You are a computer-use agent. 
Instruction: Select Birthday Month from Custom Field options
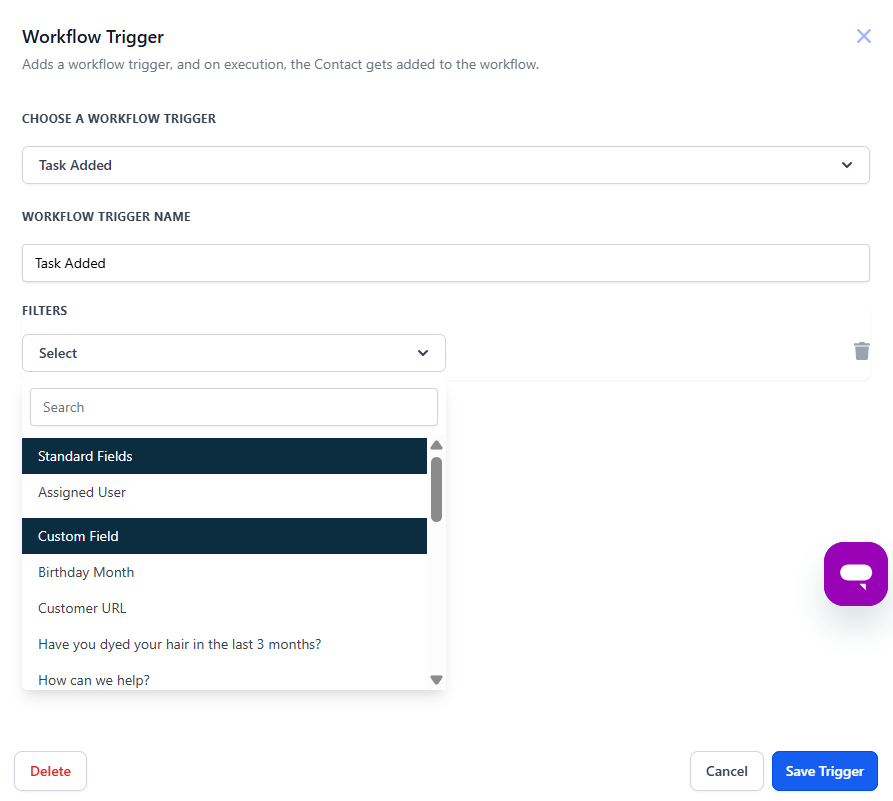(x=86, y=572)
